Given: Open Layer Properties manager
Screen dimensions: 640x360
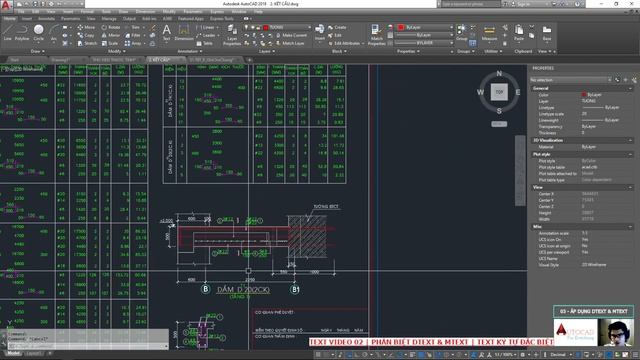Looking at the screenshot, I should (x=232, y=34).
